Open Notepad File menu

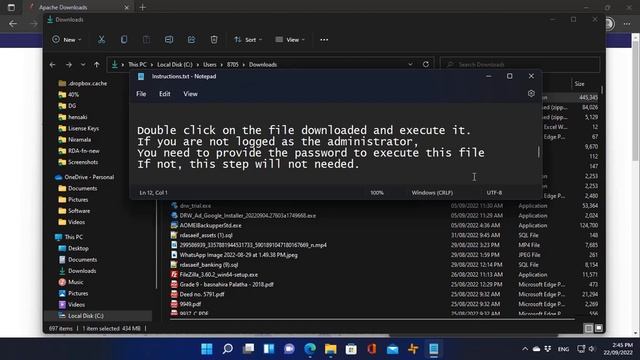pyautogui.click(x=141, y=94)
